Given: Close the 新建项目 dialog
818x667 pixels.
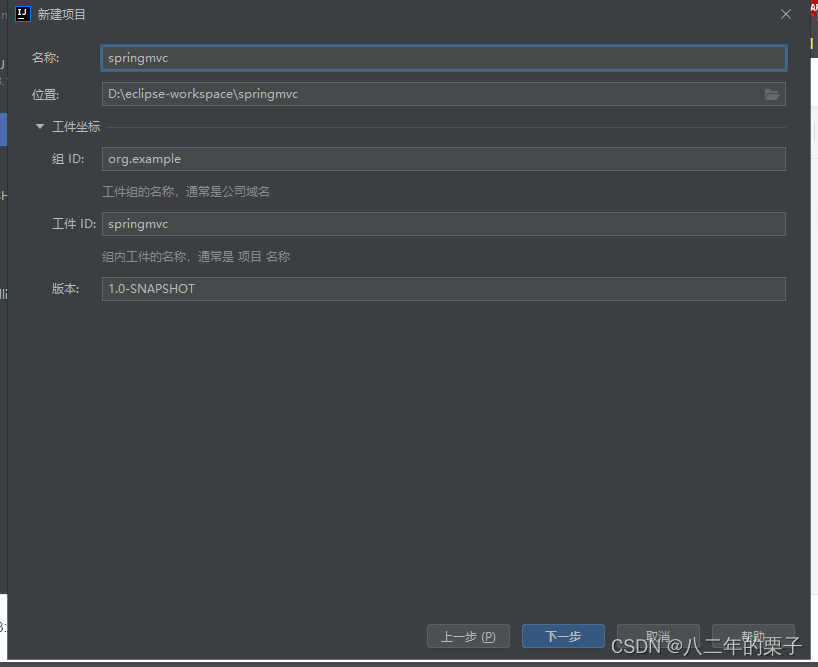Looking at the screenshot, I should coord(786,15).
